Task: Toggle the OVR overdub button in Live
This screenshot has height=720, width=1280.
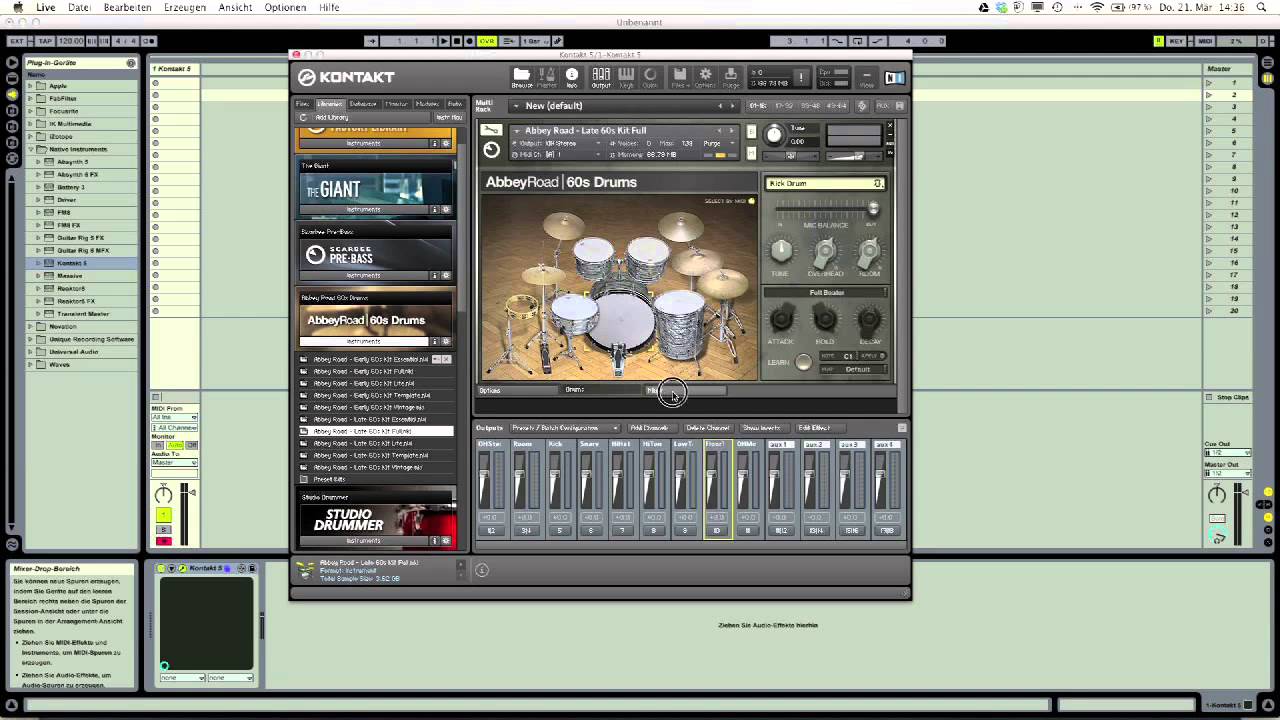Action: click(x=487, y=41)
